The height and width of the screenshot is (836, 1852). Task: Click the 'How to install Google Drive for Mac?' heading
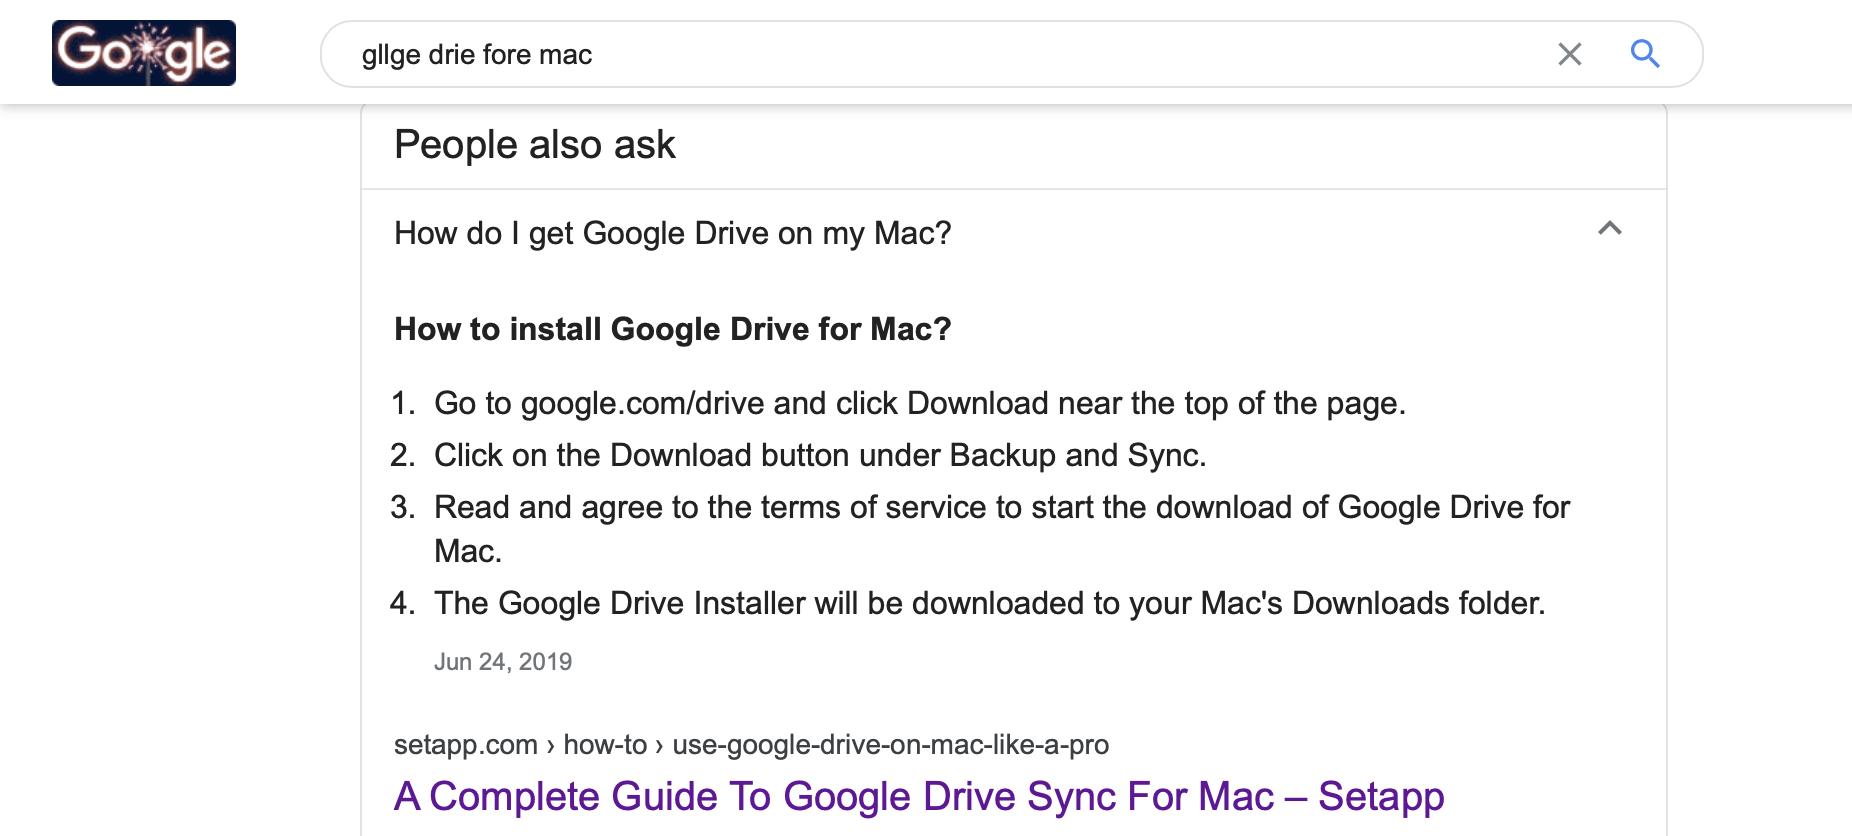tap(672, 329)
